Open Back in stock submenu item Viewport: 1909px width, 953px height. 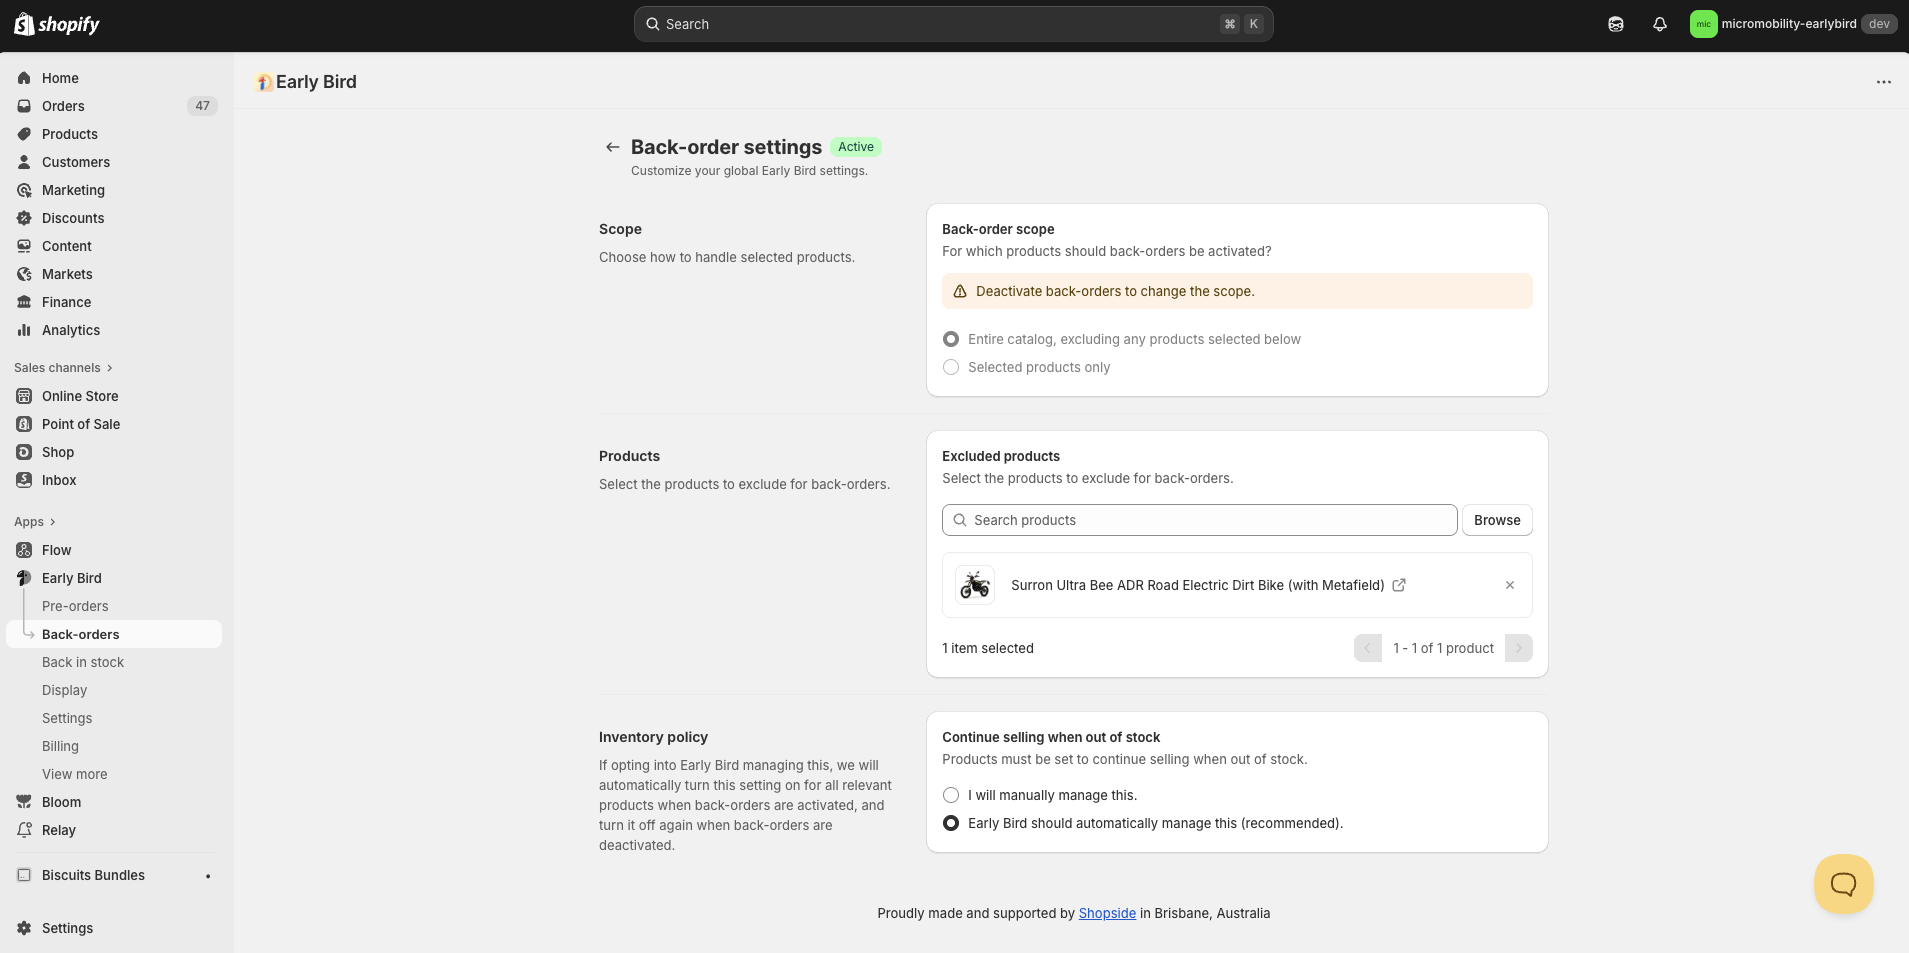click(x=83, y=662)
